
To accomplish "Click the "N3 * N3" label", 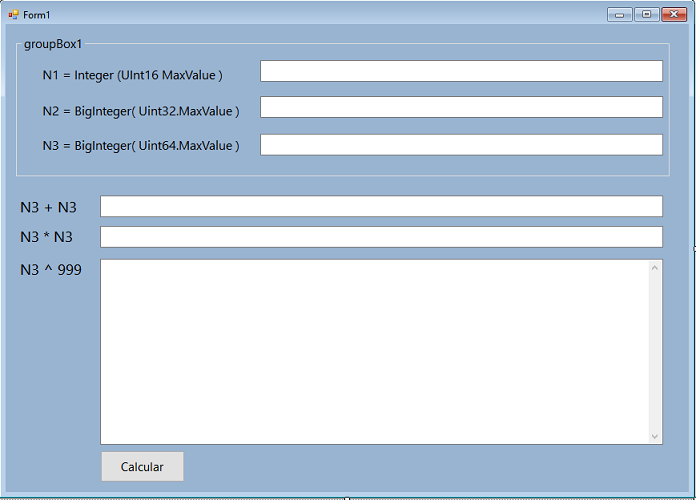I will [x=46, y=237].
